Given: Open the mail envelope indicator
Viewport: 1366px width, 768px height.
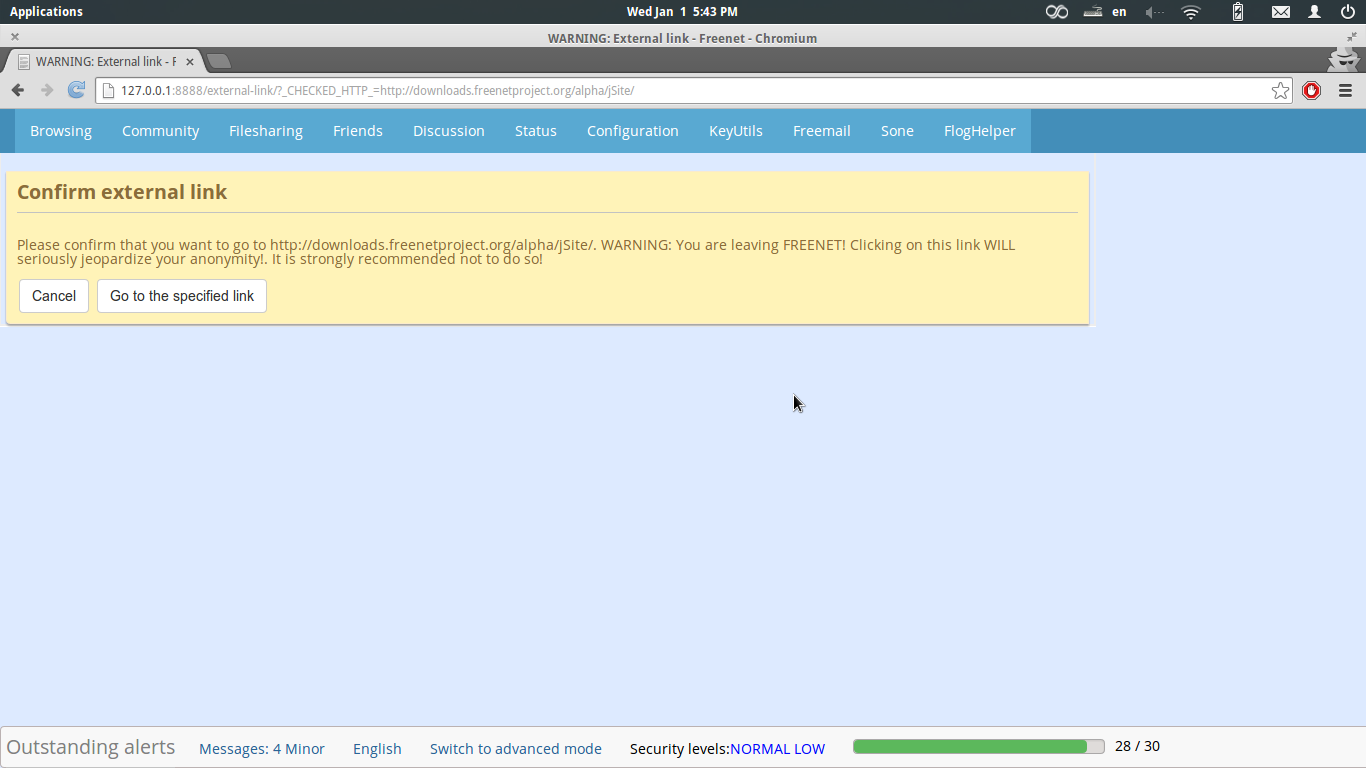Looking at the screenshot, I should (1280, 12).
